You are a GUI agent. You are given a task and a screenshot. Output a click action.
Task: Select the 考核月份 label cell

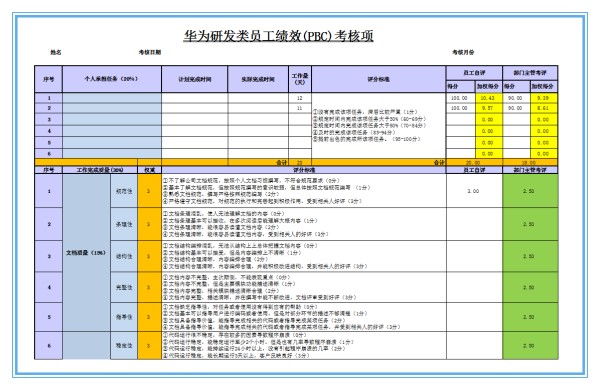pyautogui.click(x=463, y=52)
